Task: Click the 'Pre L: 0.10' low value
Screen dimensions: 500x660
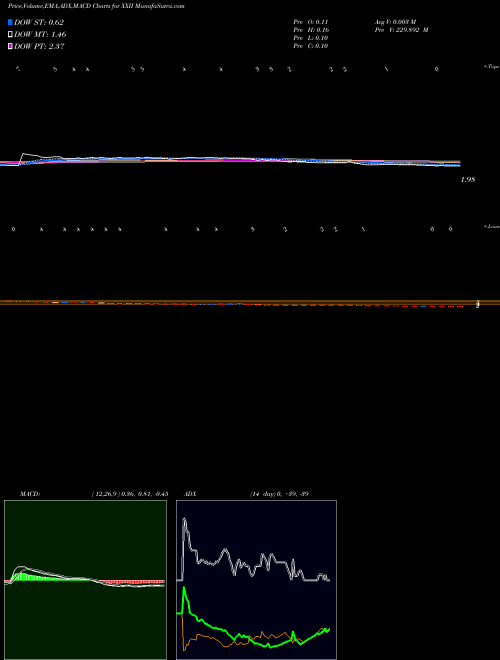Action: coord(311,38)
